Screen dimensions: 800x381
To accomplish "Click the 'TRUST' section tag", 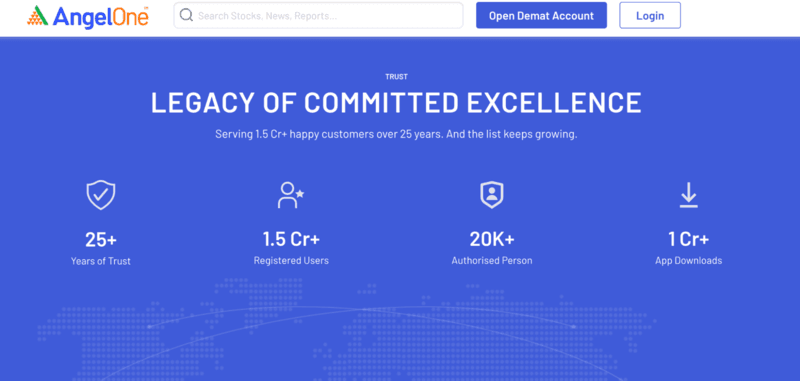I will point(396,77).
